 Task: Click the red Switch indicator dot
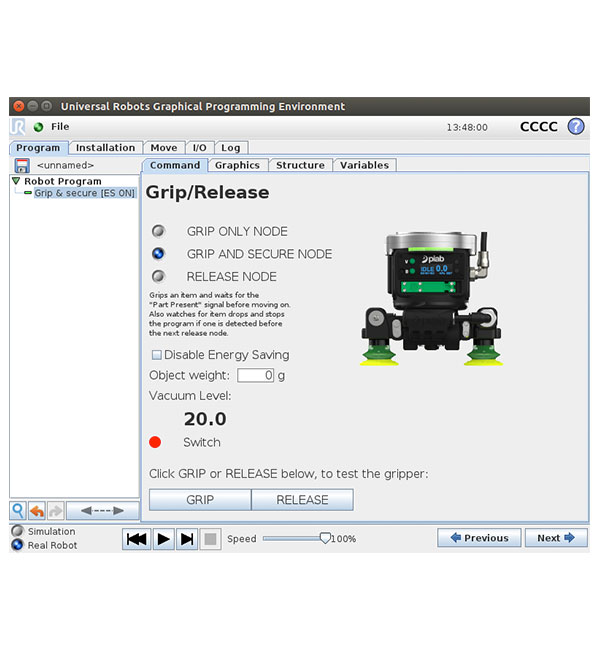coord(155,442)
